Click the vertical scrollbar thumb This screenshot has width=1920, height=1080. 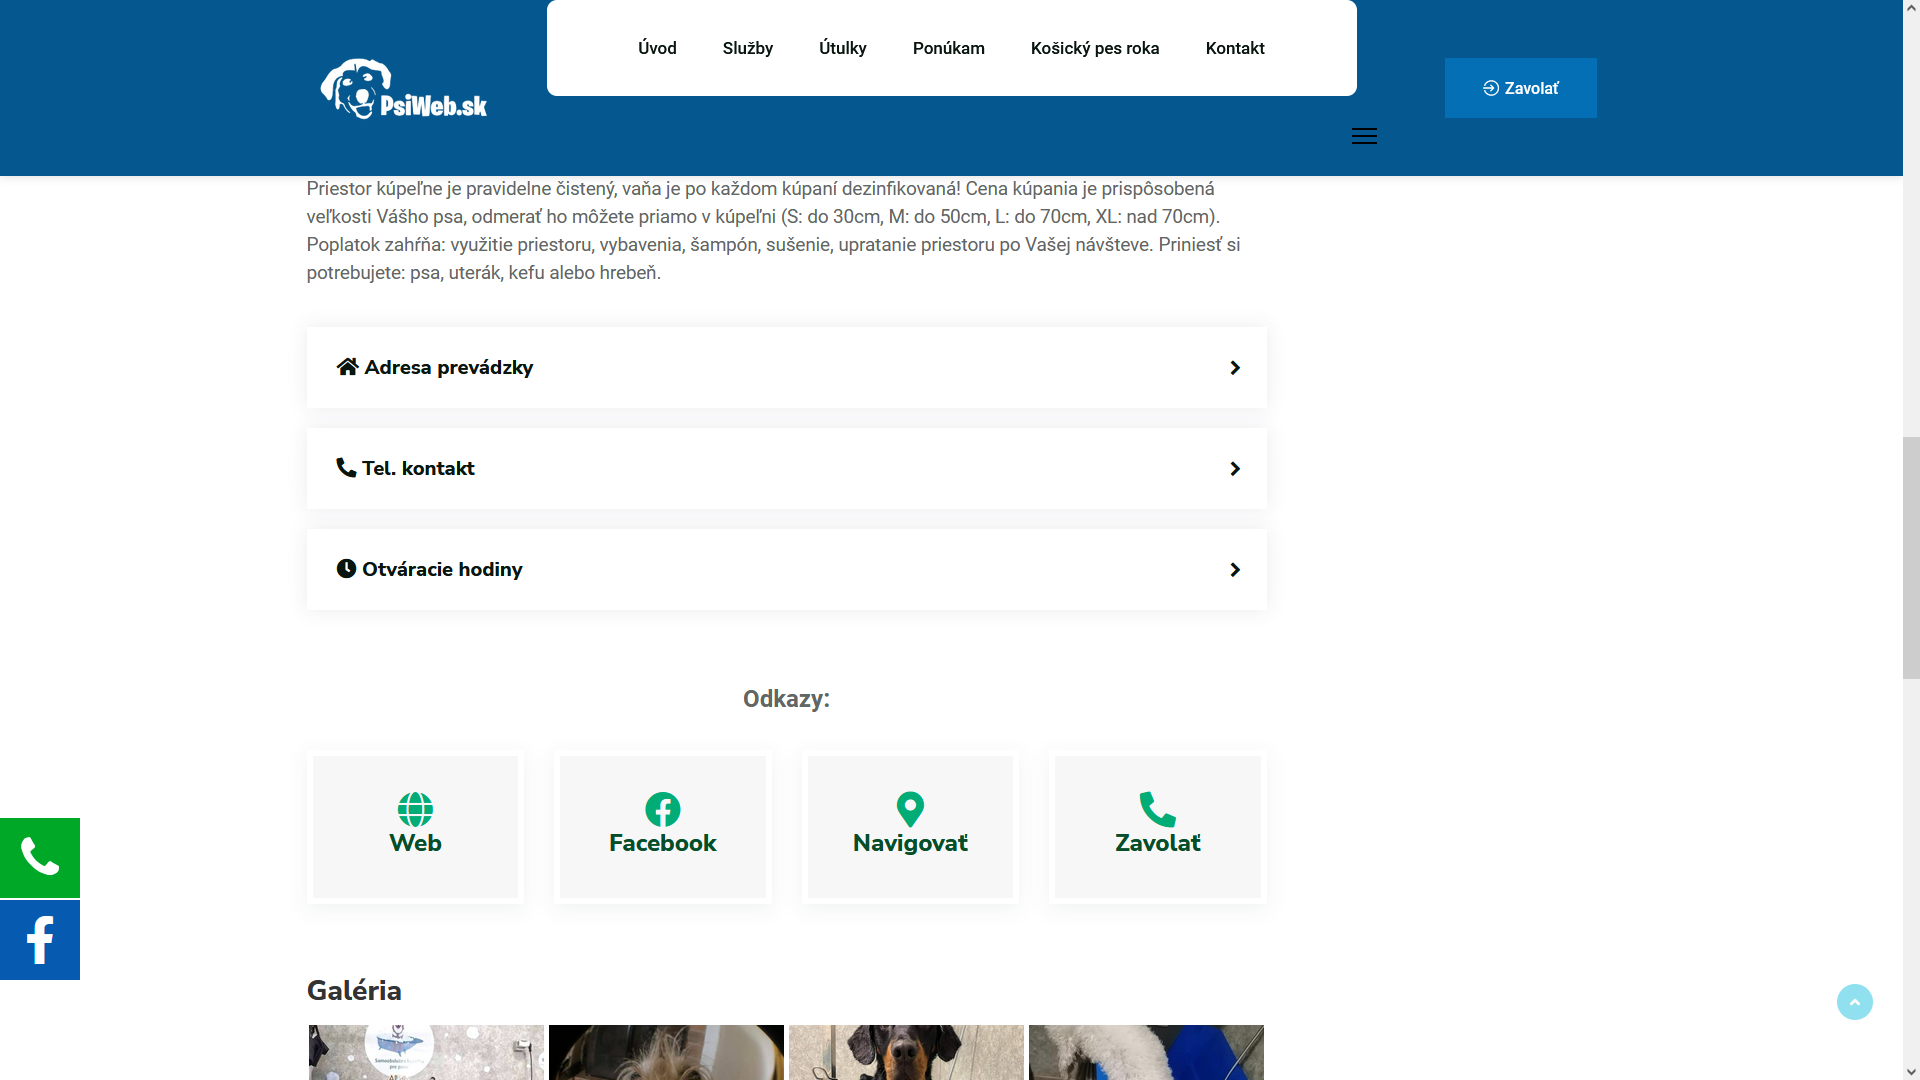(1911, 558)
